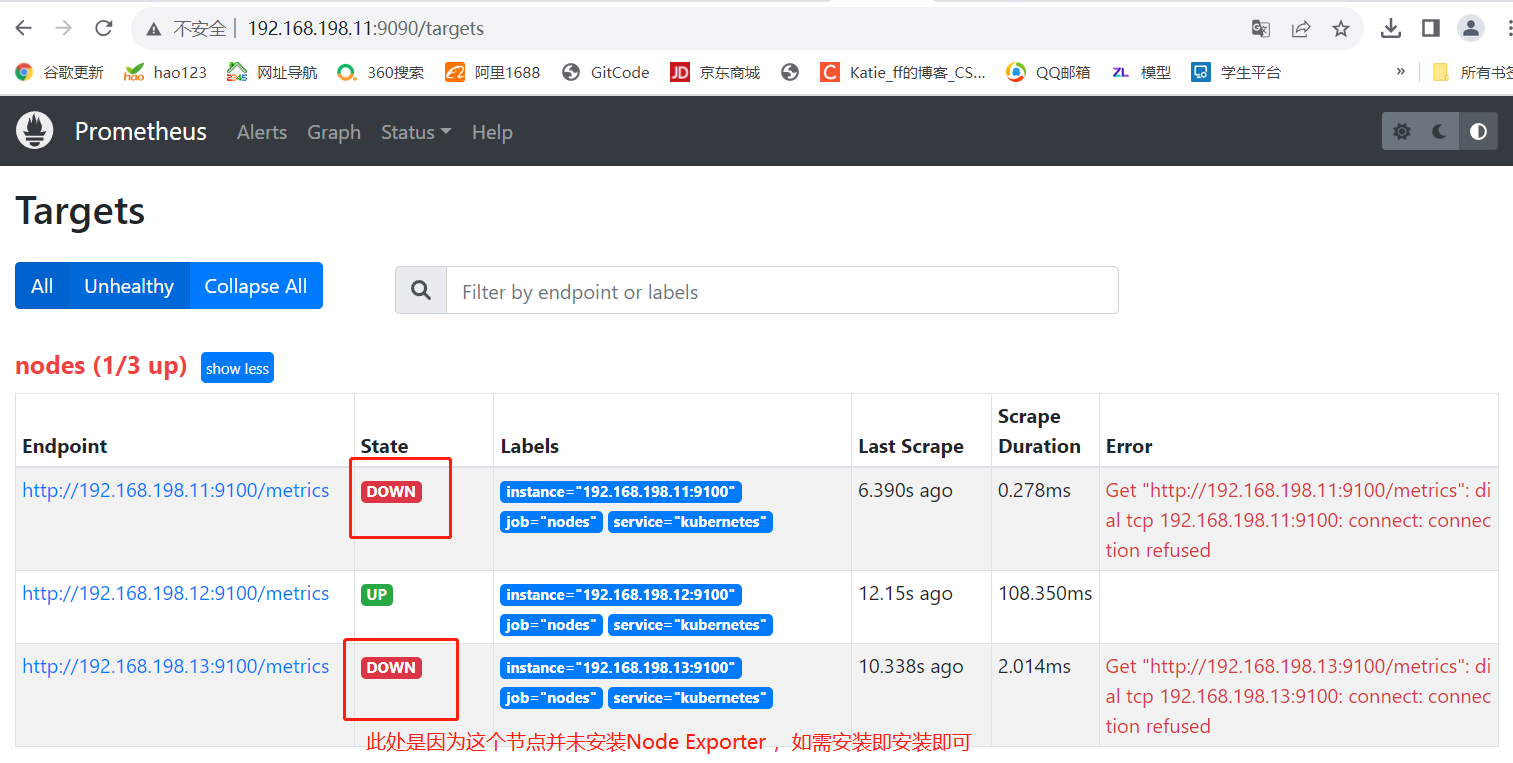Click the unnamed globe bookmark icon
This screenshot has height=763, width=1513.
[790, 72]
